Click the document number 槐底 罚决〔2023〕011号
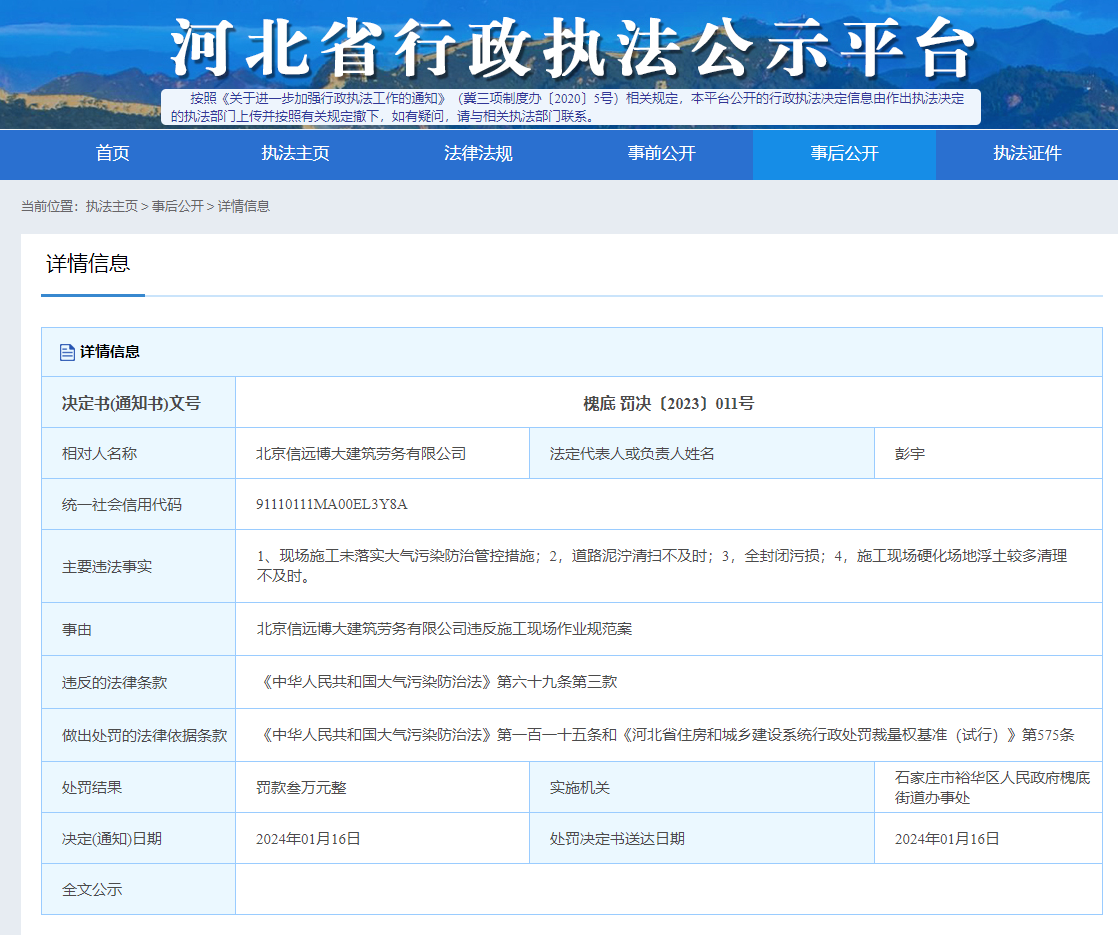The width and height of the screenshot is (1118, 935). (x=668, y=403)
